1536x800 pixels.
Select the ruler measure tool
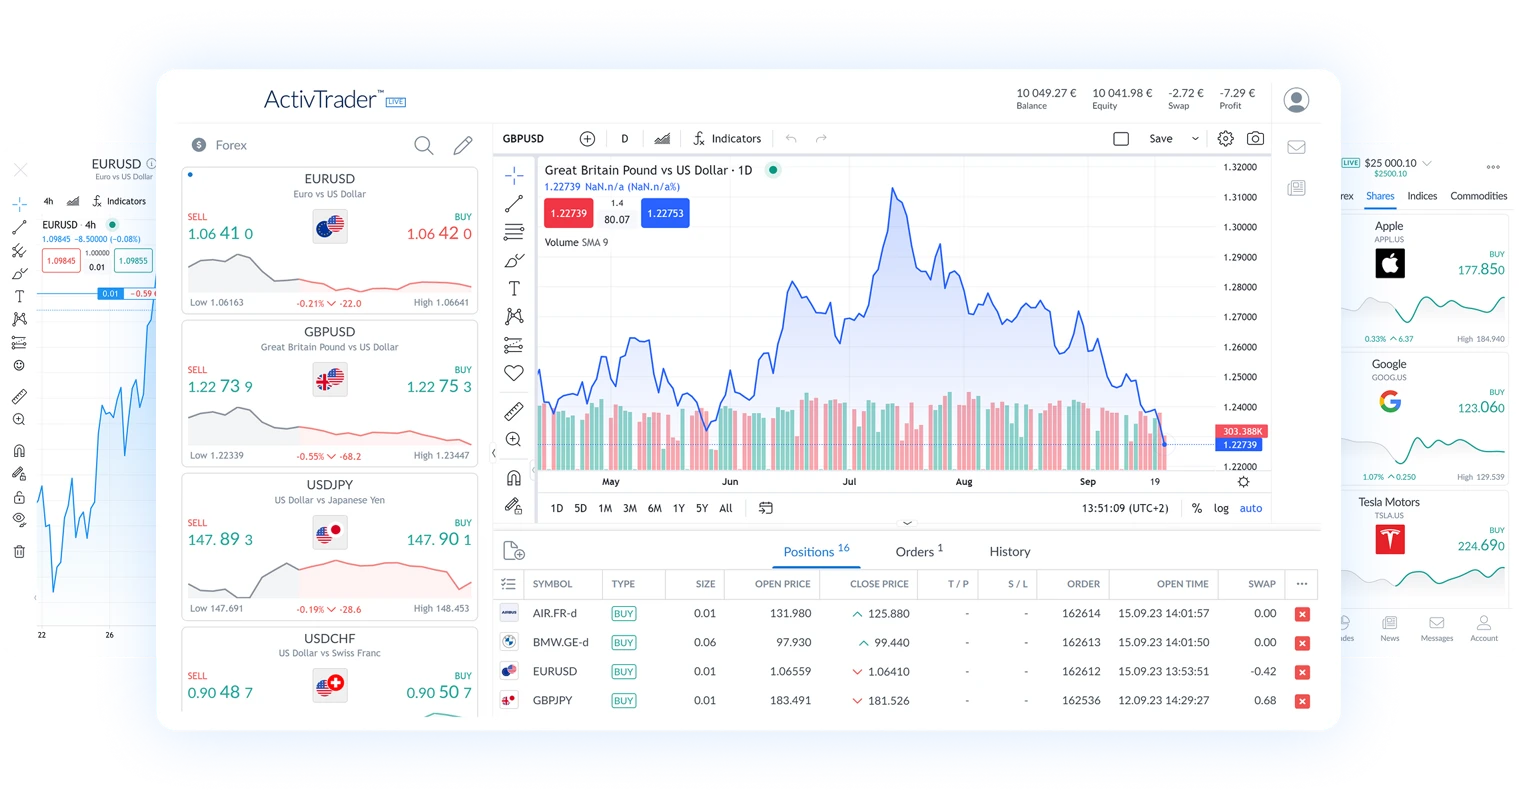513,410
